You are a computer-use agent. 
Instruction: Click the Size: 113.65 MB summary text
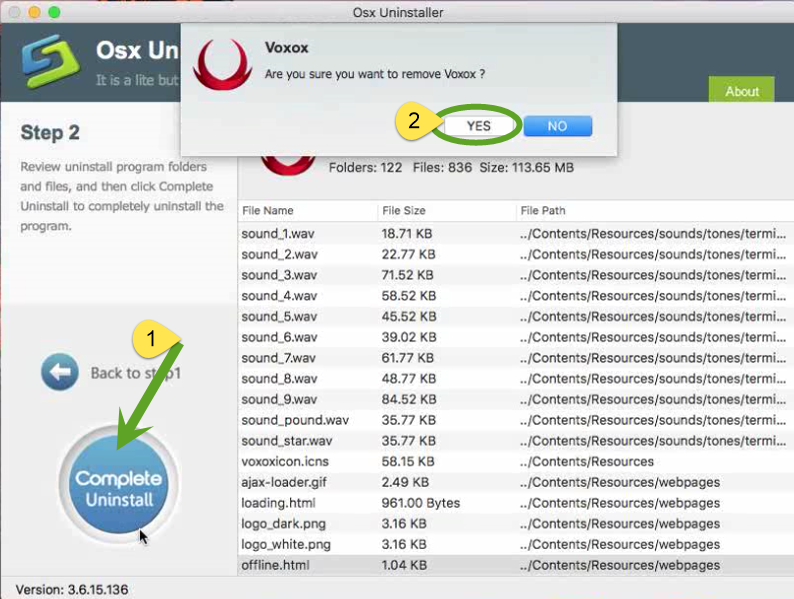pos(527,168)
